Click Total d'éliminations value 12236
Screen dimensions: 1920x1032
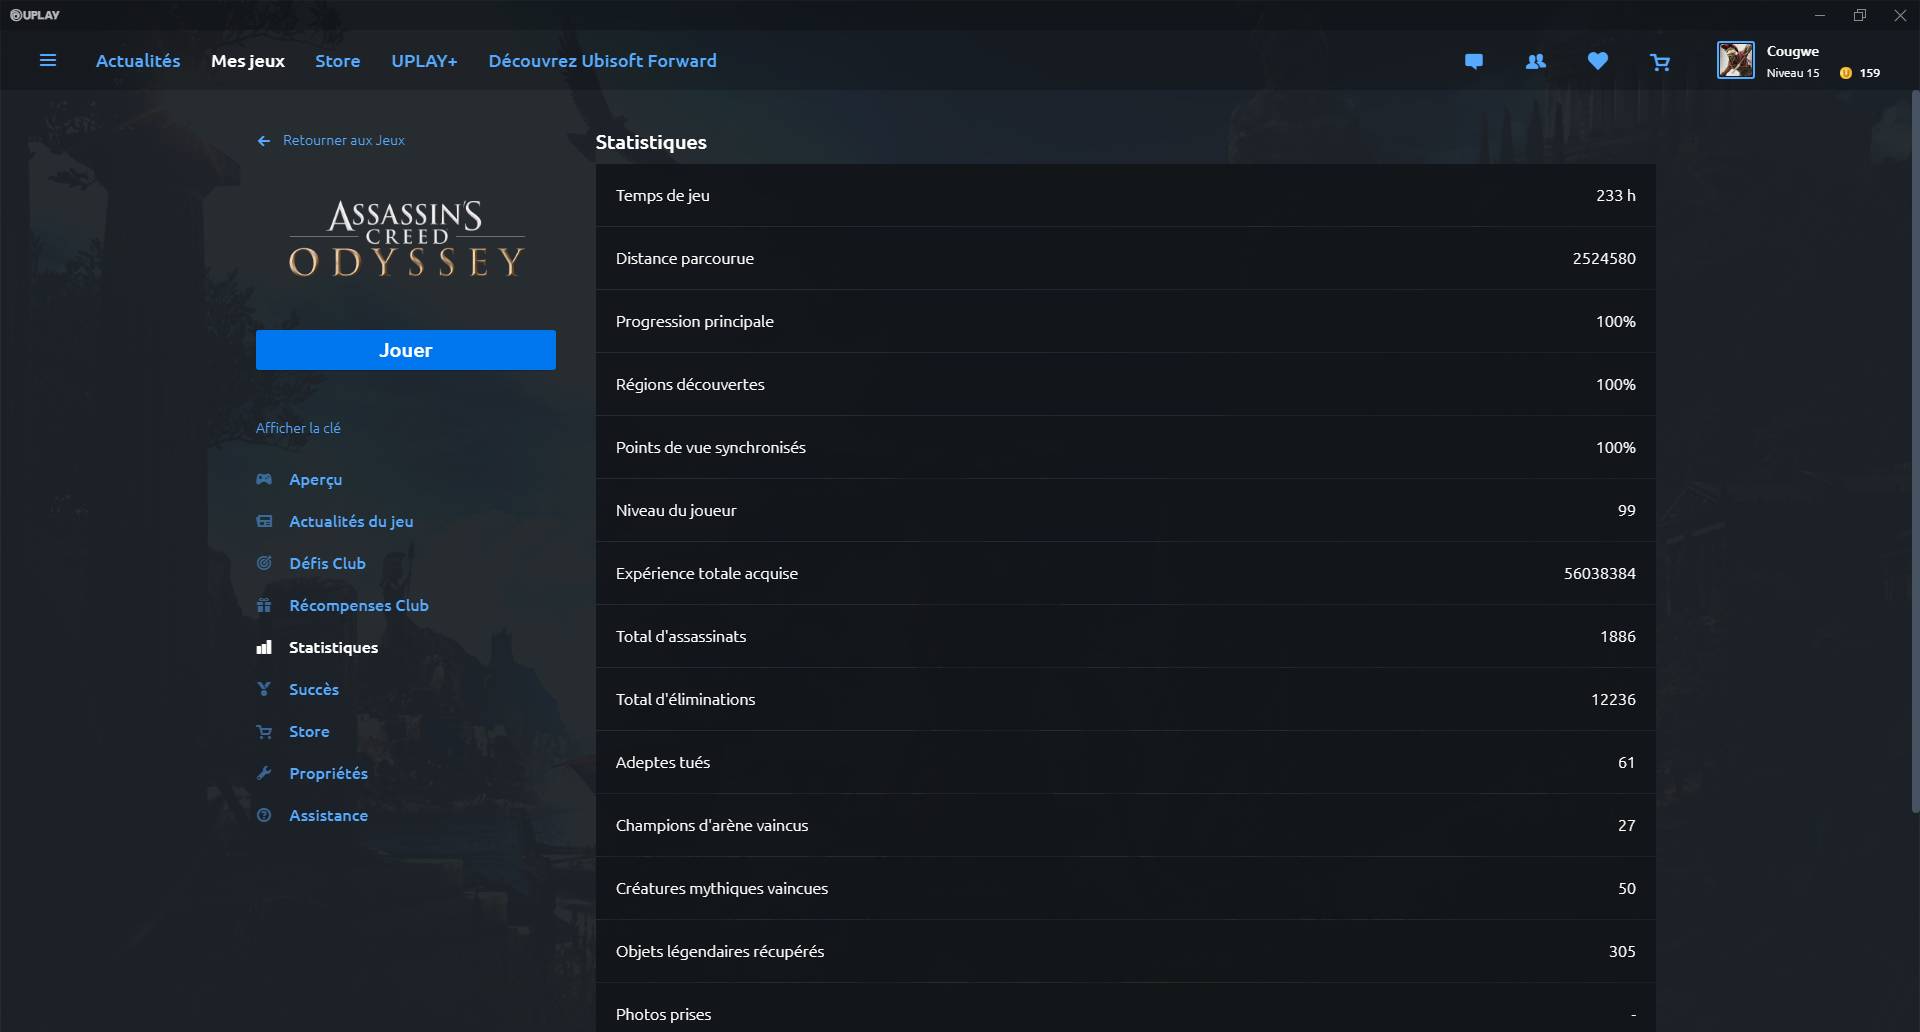coord(1613,699)
